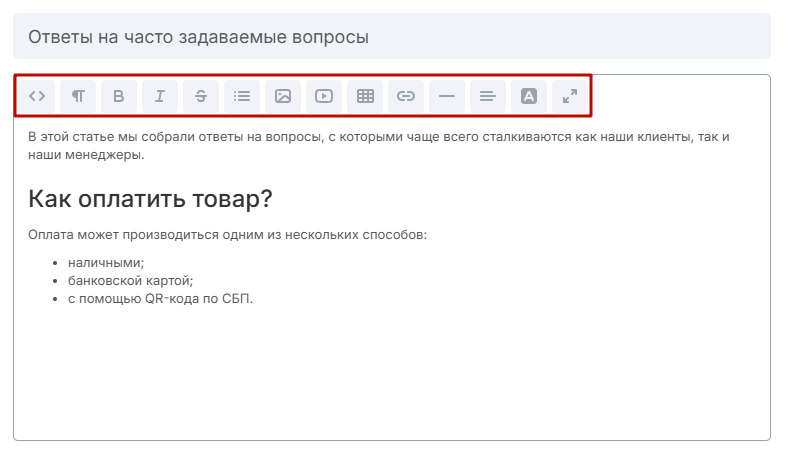This screenshot has height=459, width=786.
Task: Open the list options button
Action: [x=242, y=96]
